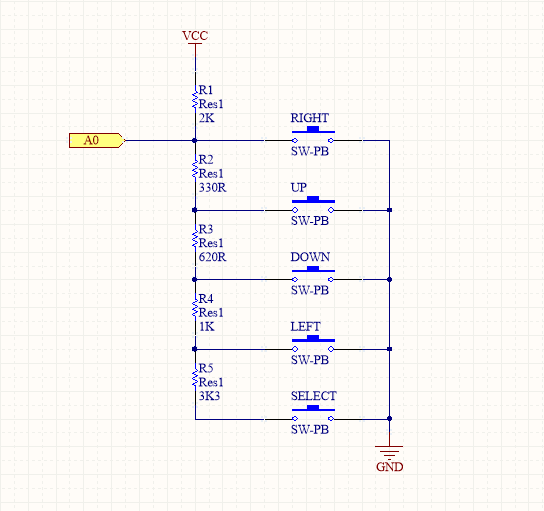Select the 620R value text
This screenshot has height=511, width=544.
coord(212,257)
